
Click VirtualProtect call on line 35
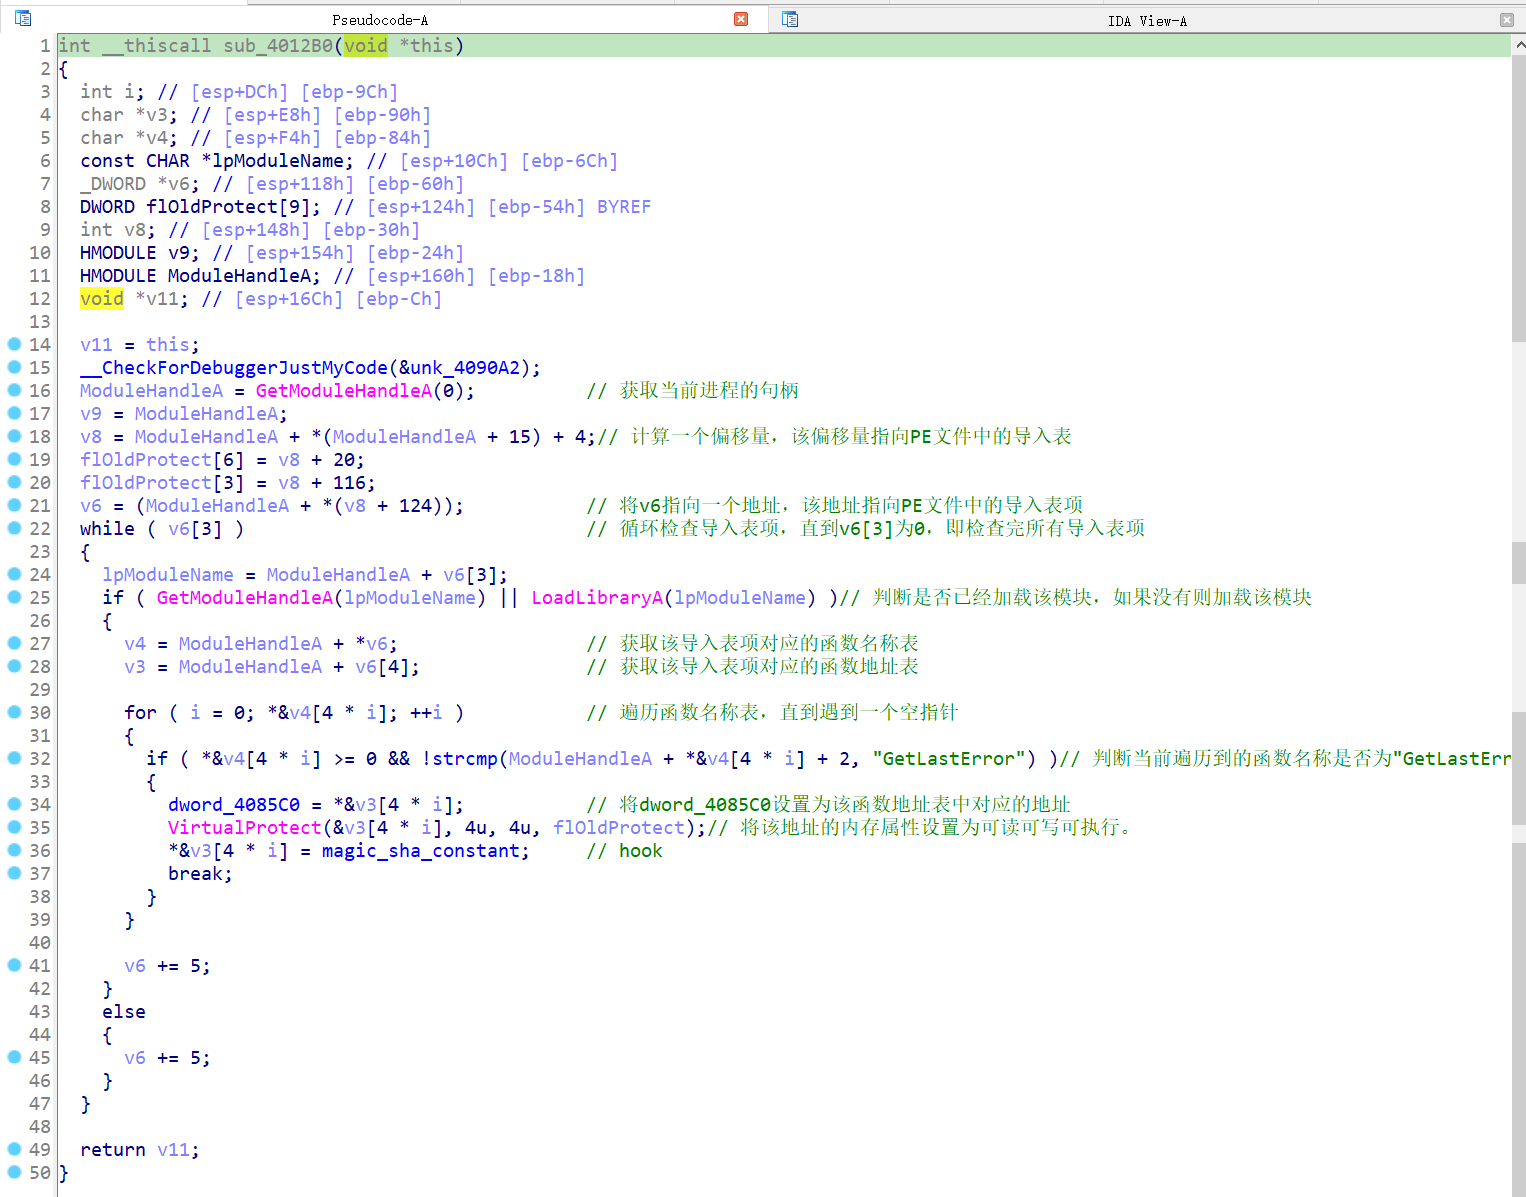[245, 827]
